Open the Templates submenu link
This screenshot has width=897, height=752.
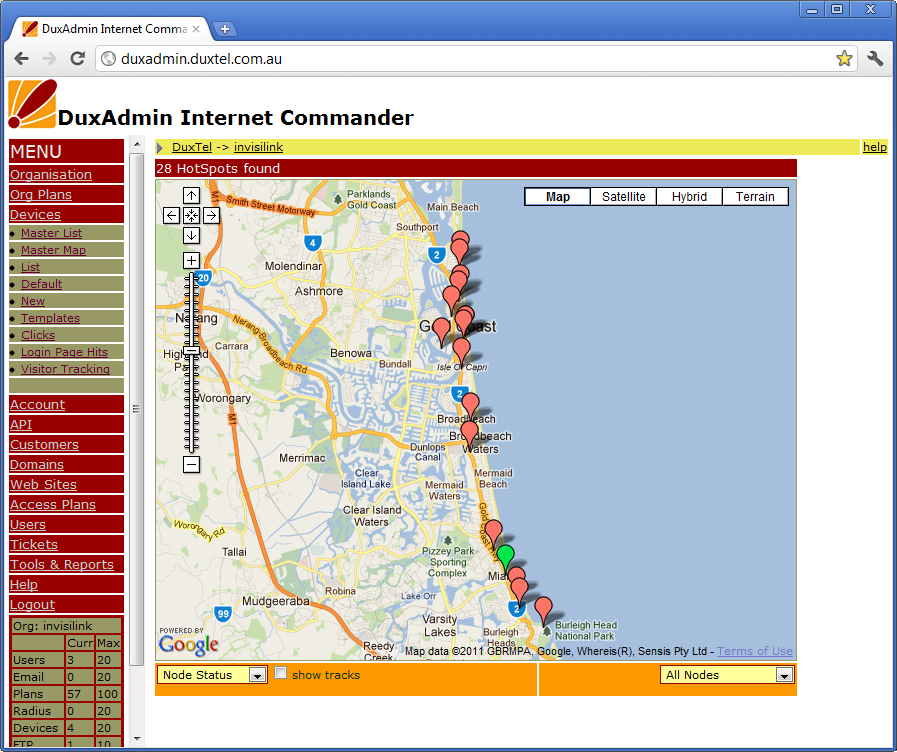click(50, 318)
